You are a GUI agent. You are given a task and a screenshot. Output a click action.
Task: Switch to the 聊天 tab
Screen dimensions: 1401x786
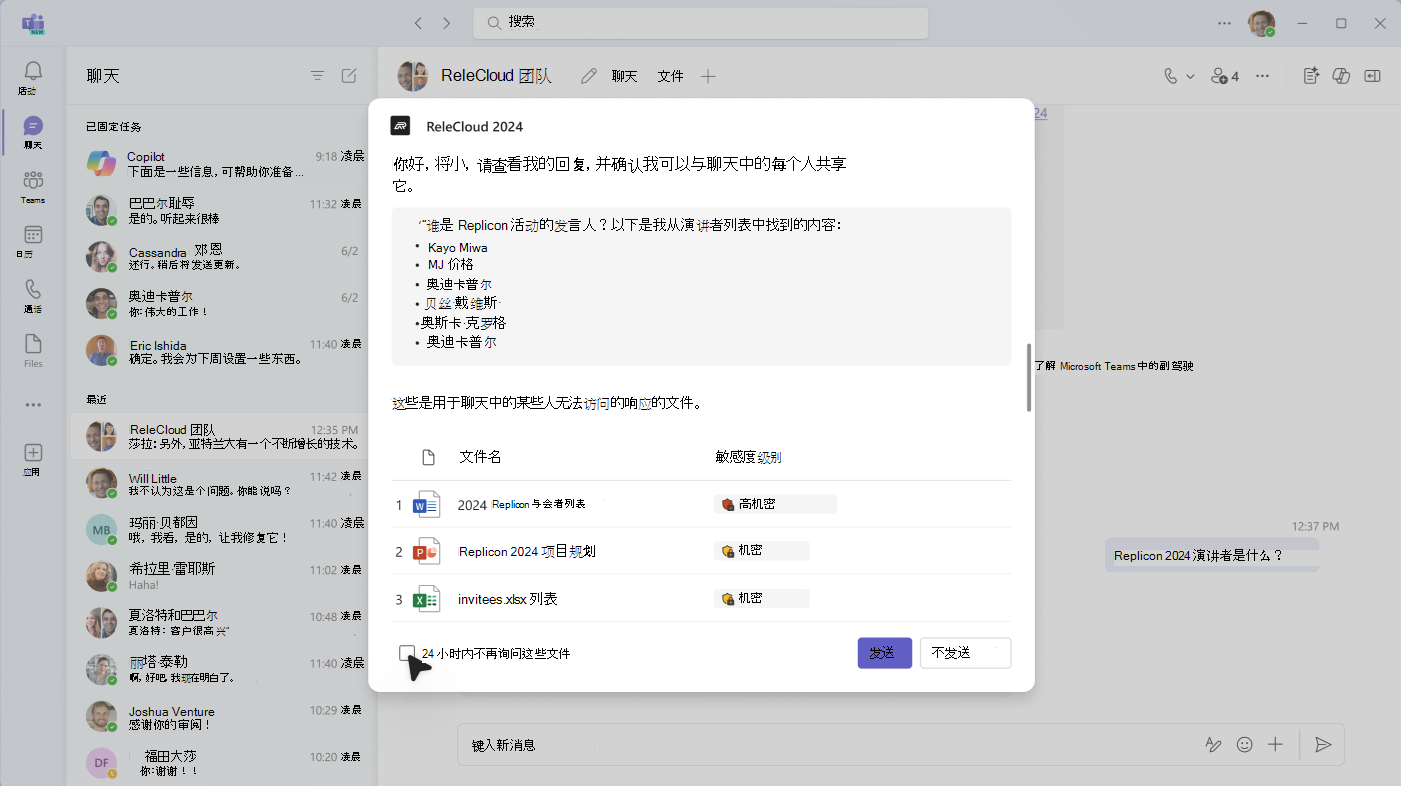click(625, 76)
